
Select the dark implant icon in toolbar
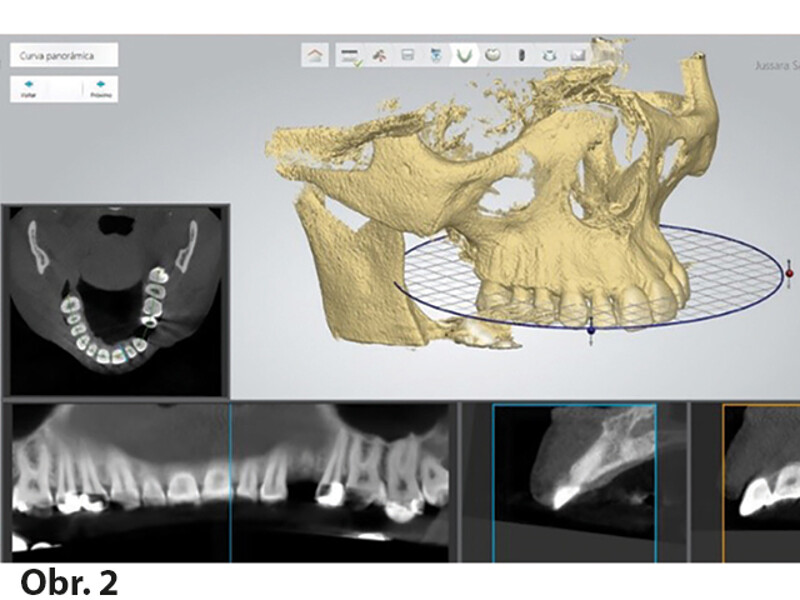(521, 56)
